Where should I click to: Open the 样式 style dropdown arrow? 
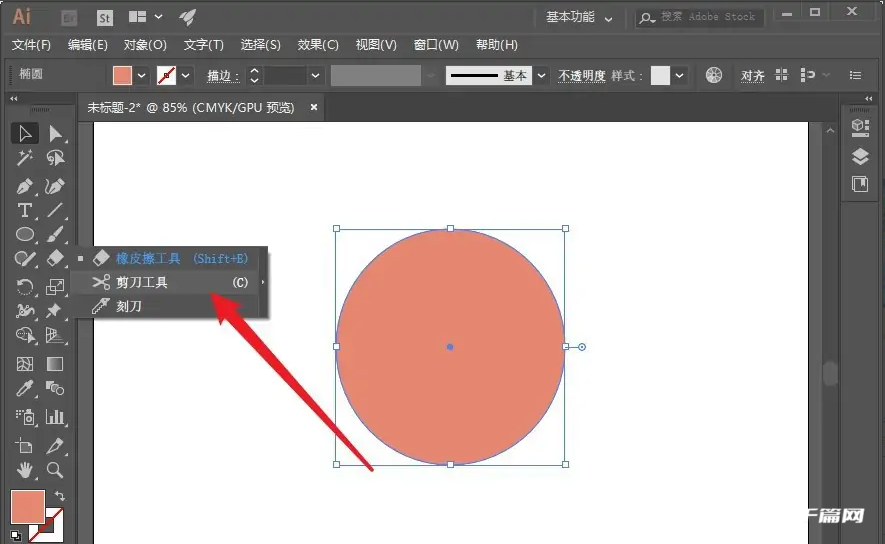(x=680, y=76)
